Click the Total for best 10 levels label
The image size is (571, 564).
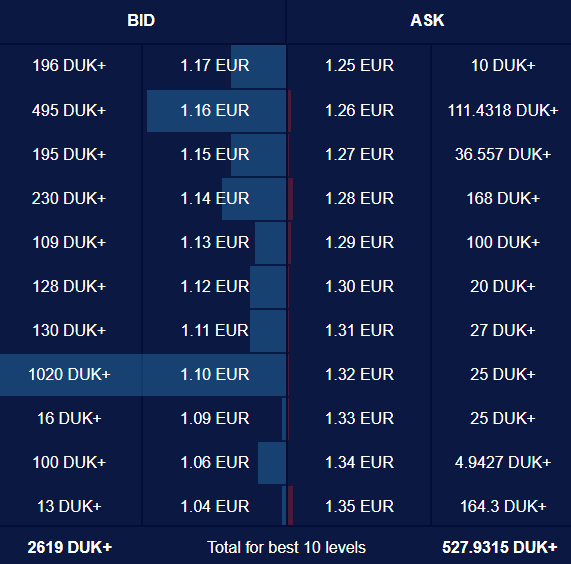pyautogui.click(x=286, y=547)
